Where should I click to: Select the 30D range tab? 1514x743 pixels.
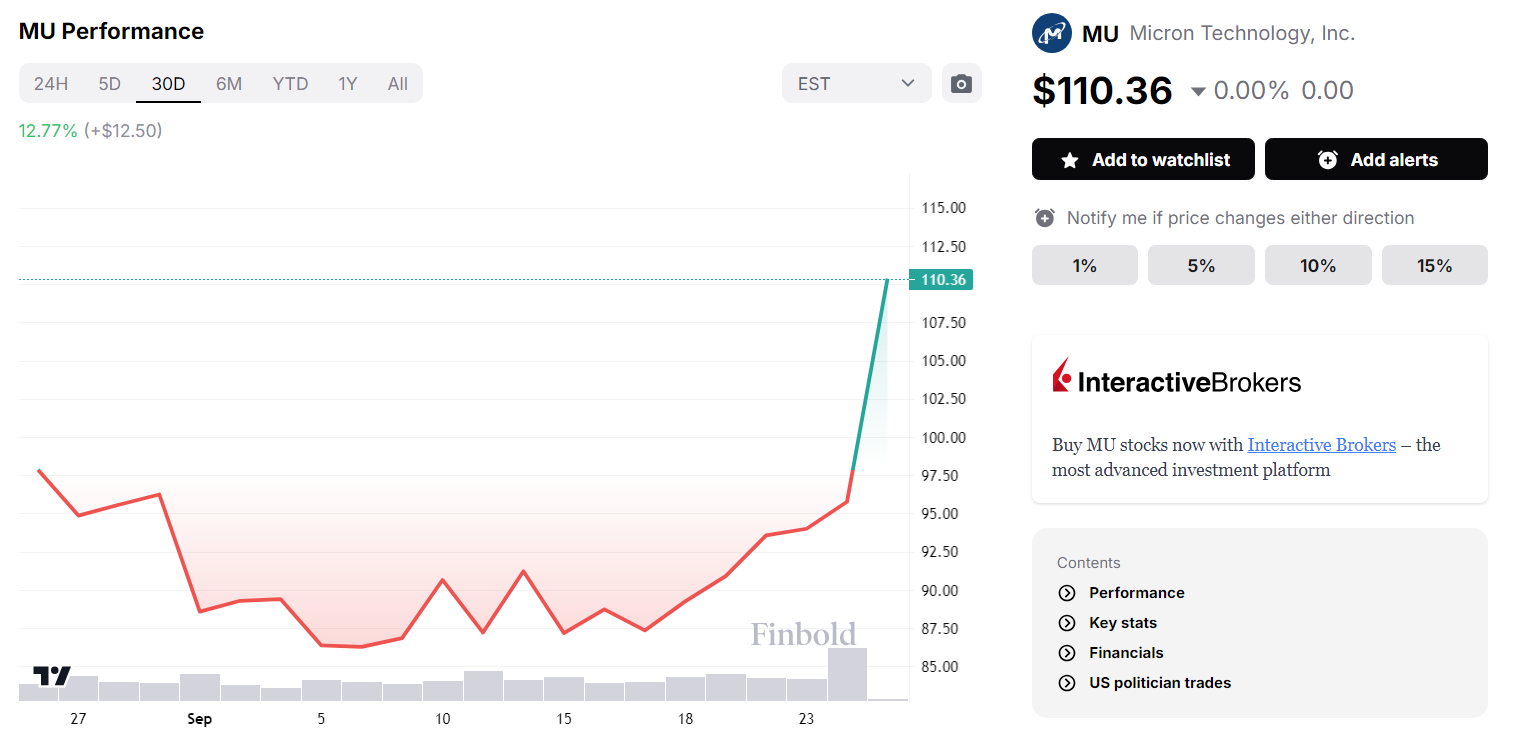[168, 83]
